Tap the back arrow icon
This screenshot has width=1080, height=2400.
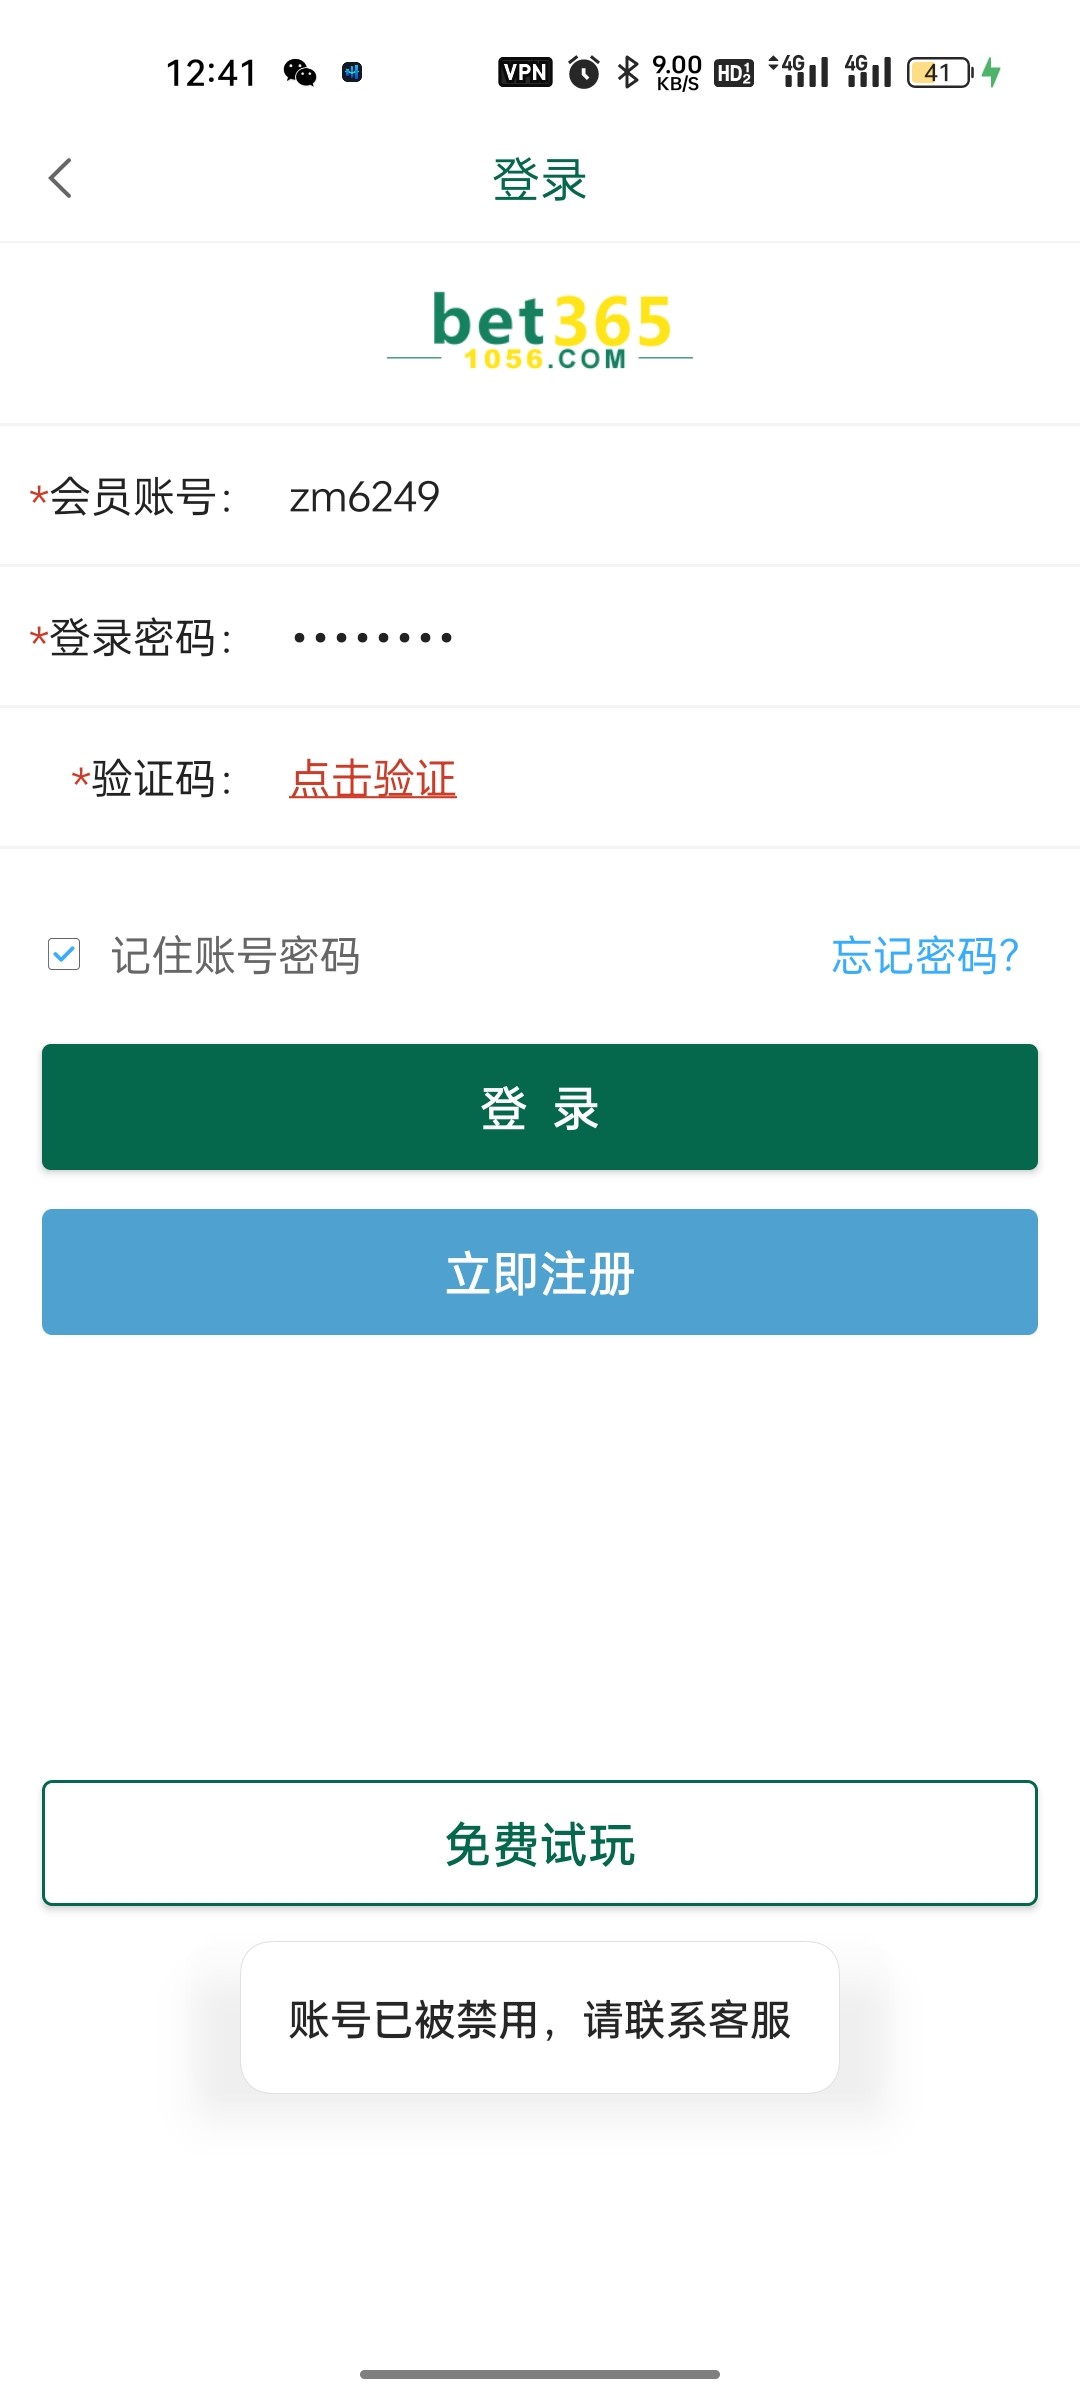(61, 179)
